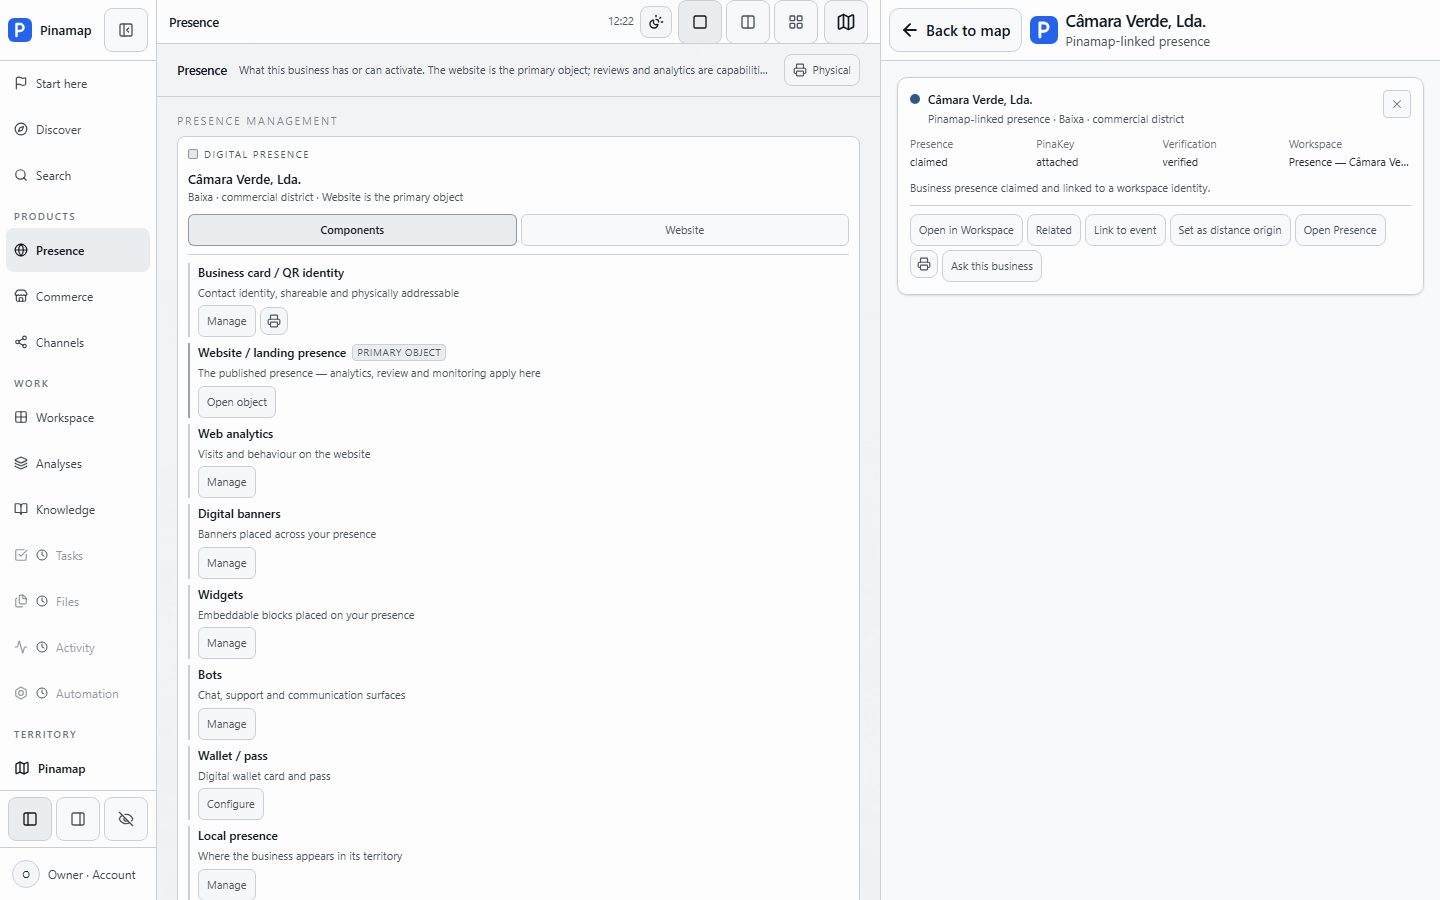
Task: Open the Activity item in the sidebar
Action: [x=78, y=648]
